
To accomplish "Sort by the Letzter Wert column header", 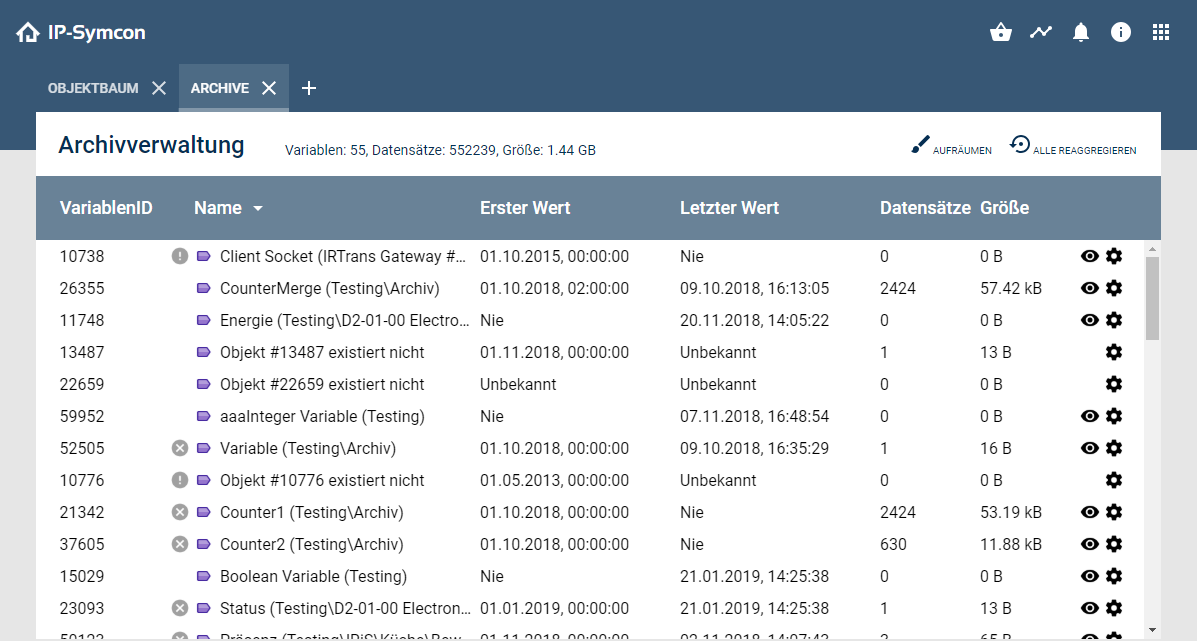I will (729, 208).
